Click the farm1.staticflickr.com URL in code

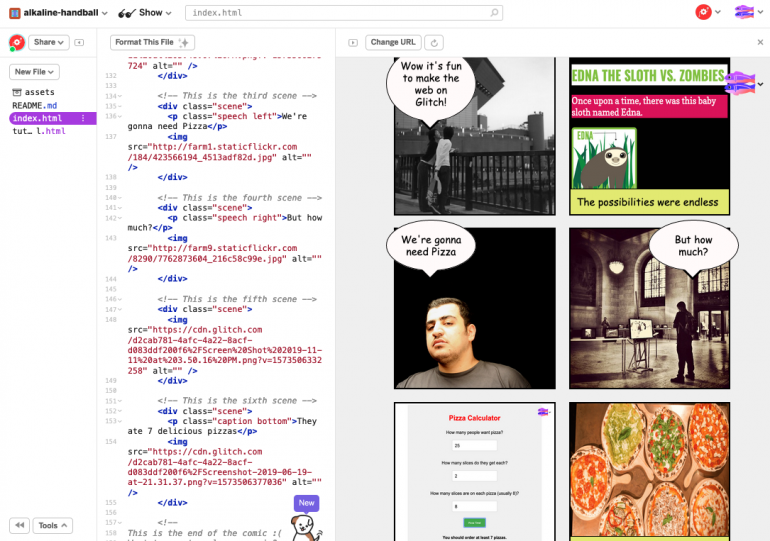pyautogui.click(x=212, y=152)
